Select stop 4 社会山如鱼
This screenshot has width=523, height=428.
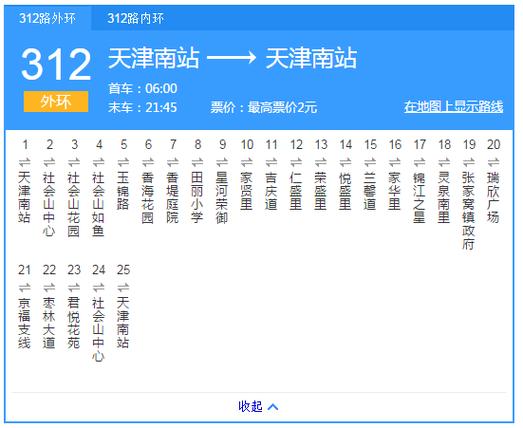(x=99, y=204)
